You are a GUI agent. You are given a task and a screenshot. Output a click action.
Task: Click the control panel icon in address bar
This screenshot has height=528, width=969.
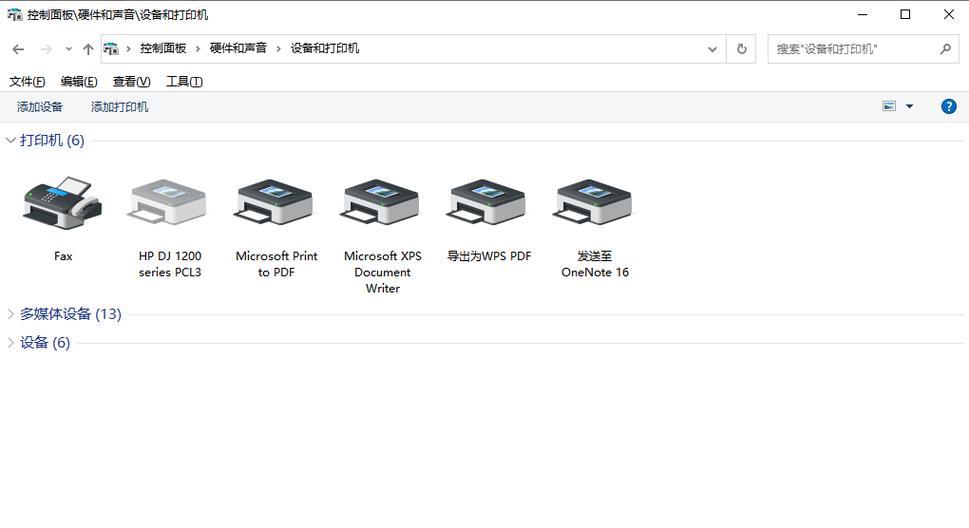coord(111,49)
